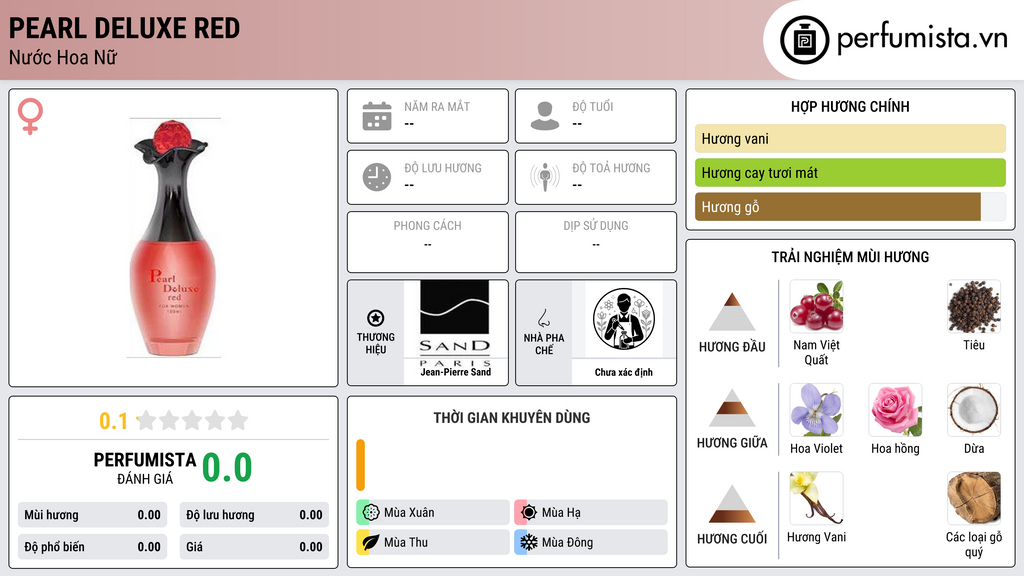This screenshot has width=1024, height=576.
Task: Click the Pearl Deluxe Red bottle photo
Action: point(174,238)
